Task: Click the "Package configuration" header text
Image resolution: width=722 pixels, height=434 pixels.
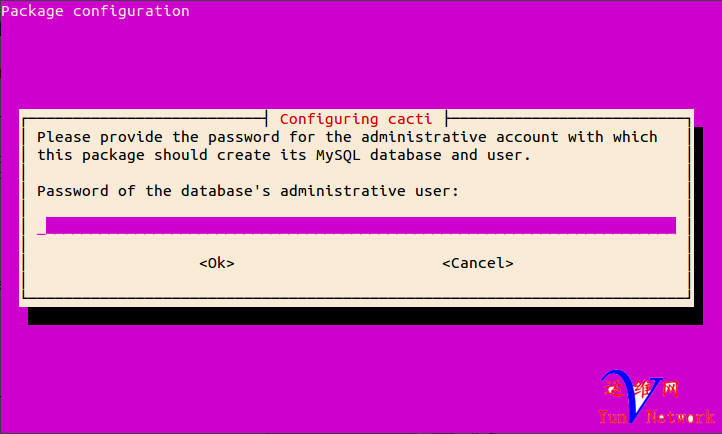Action: coord(97,12)
